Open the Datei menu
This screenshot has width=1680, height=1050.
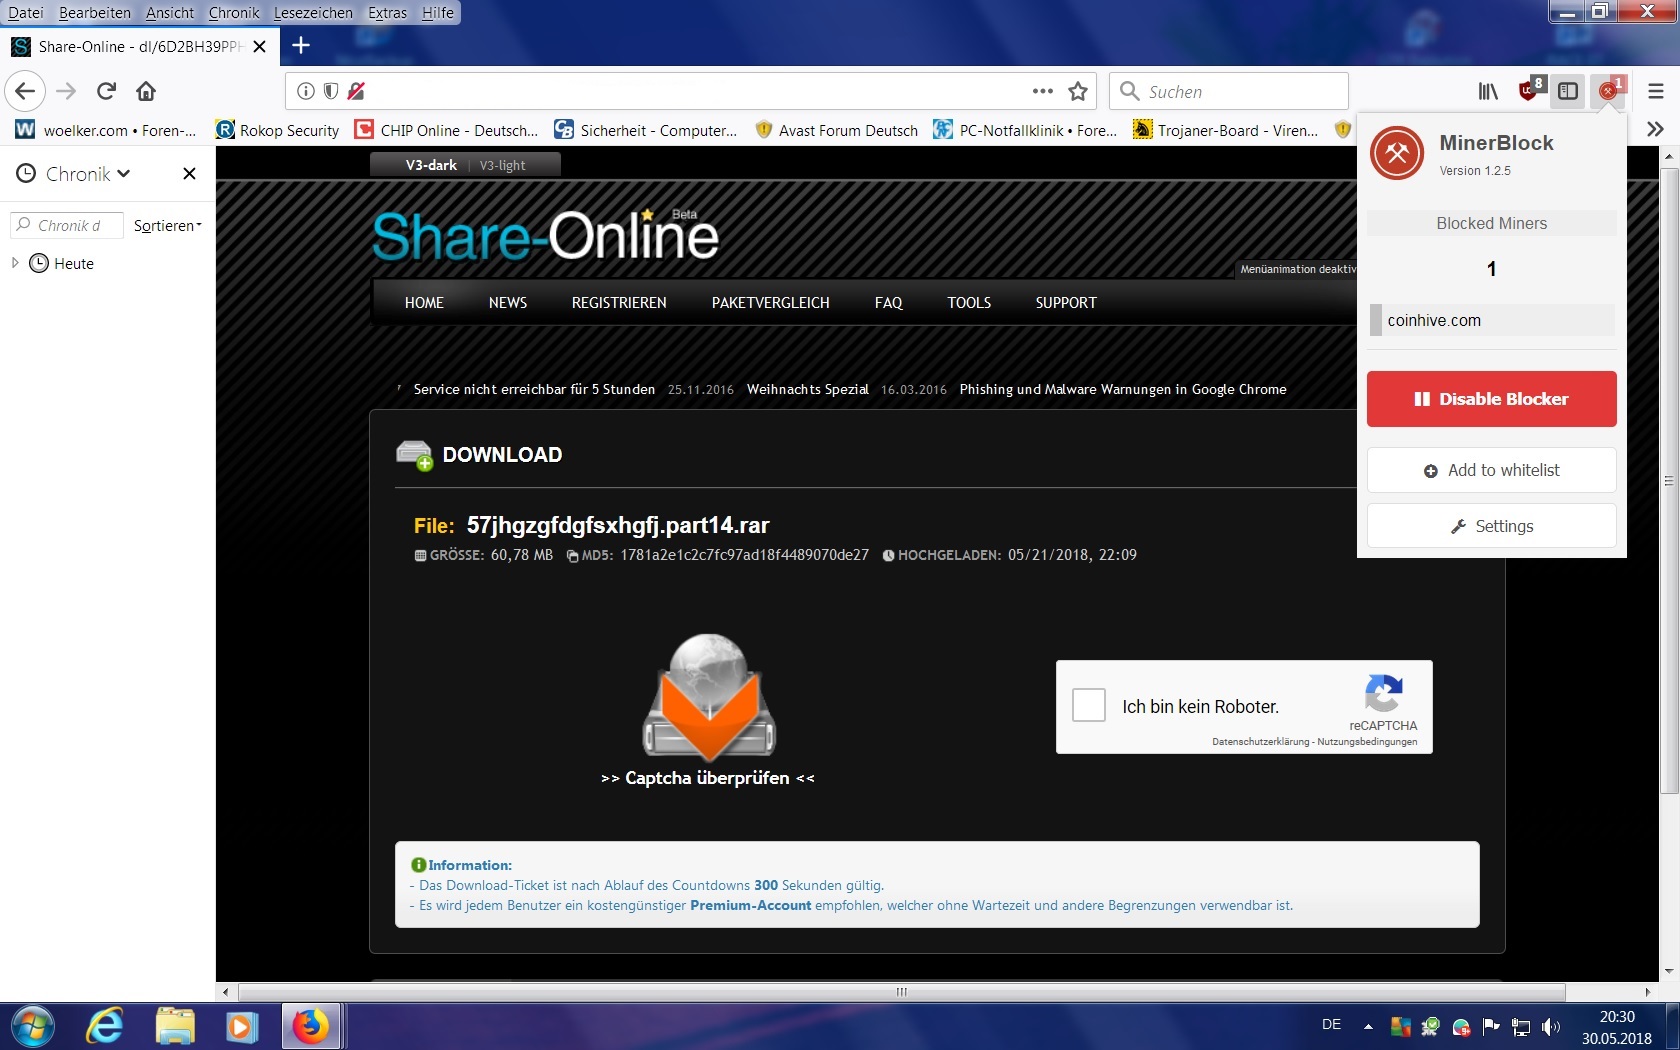pos(26,12)
